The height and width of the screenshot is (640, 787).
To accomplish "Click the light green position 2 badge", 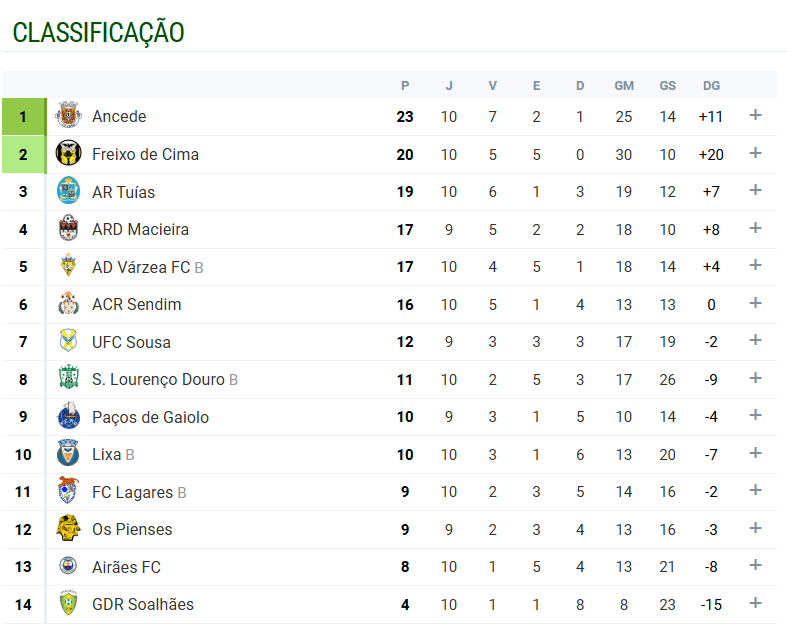I will pos(24,154).
